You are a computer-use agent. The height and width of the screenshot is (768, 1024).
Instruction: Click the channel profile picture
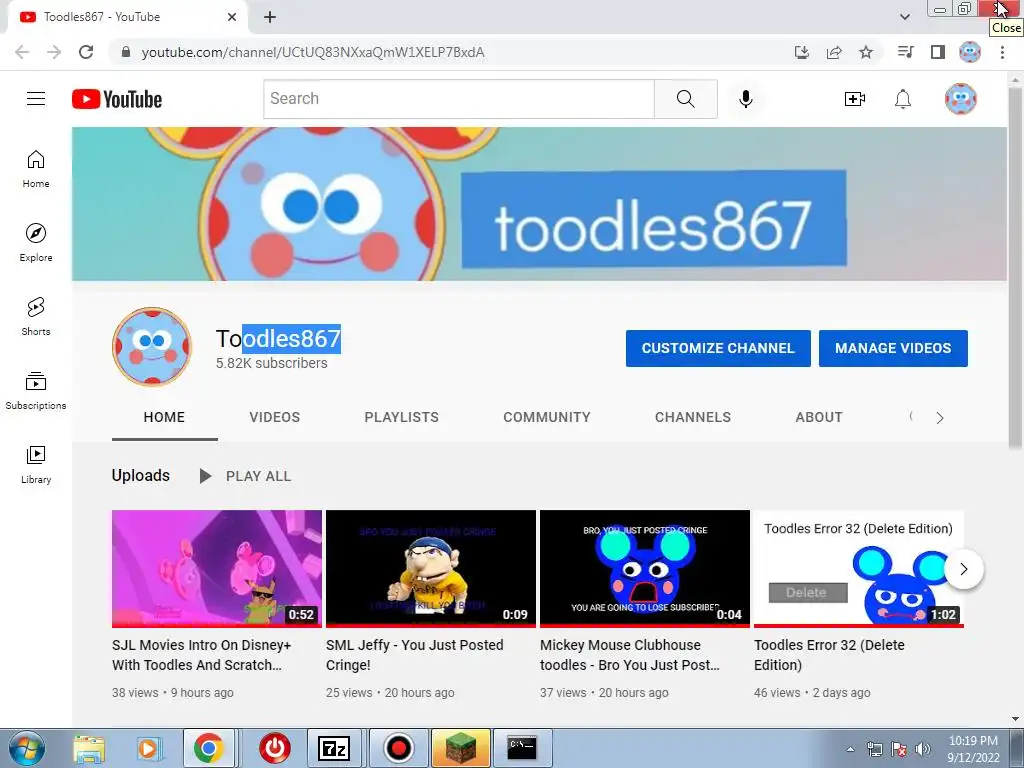click(x=152, y=347)
